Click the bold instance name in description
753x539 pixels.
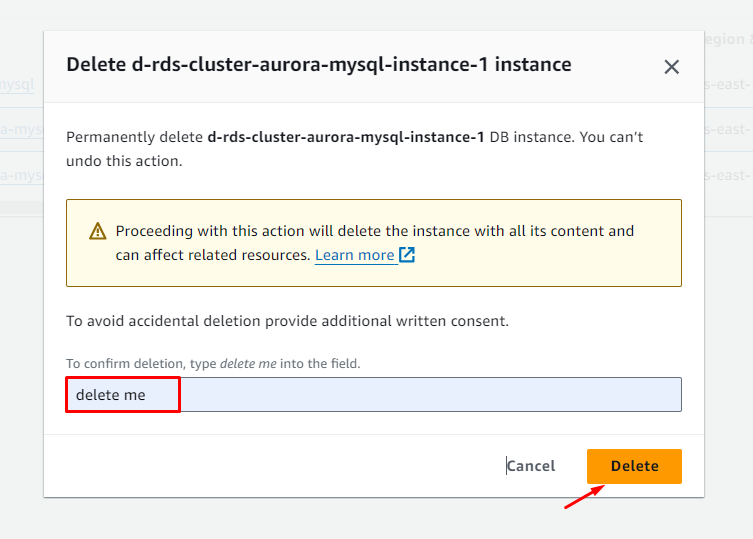coord(345,137)
